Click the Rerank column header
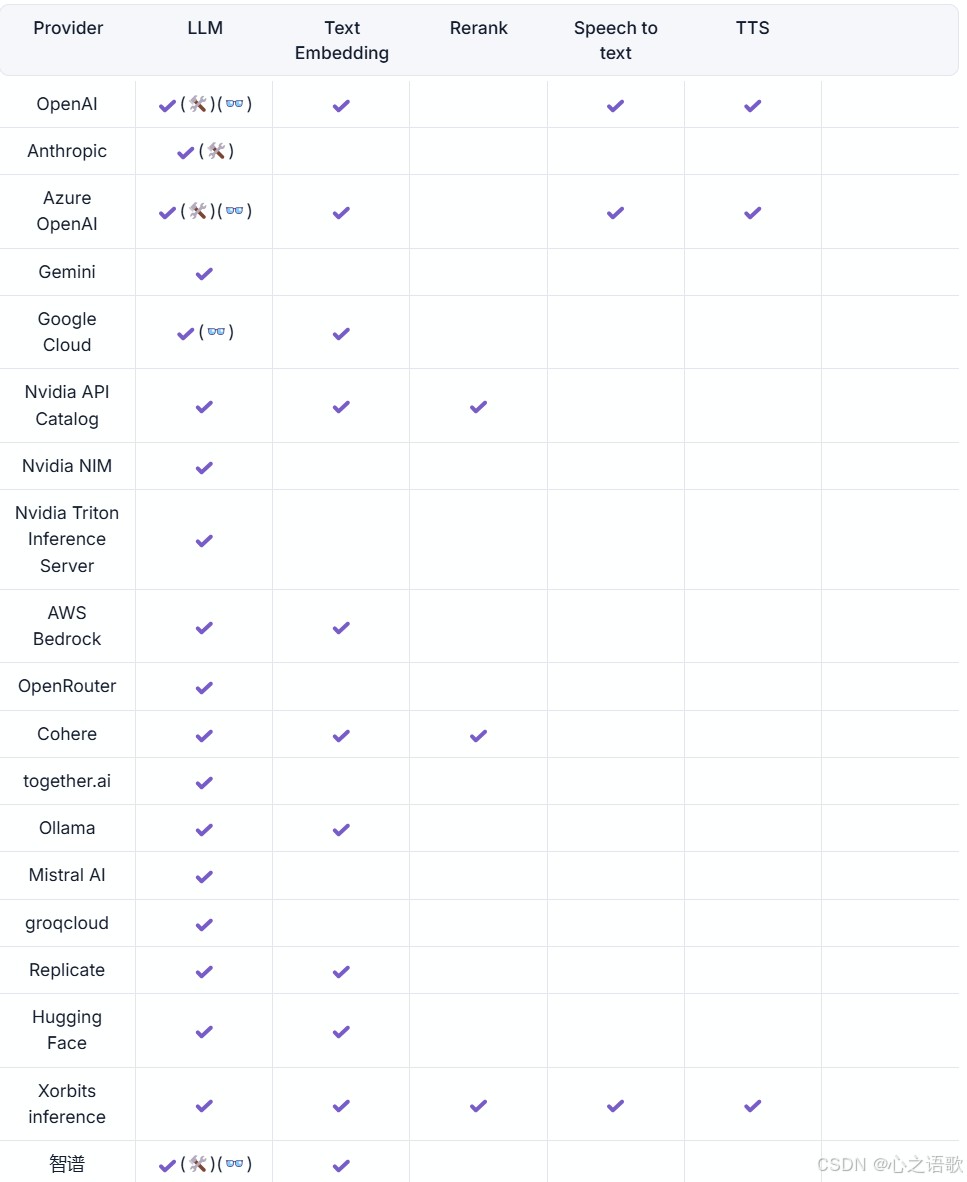The height and width of the screenshot is (1182, 967). 478,28
